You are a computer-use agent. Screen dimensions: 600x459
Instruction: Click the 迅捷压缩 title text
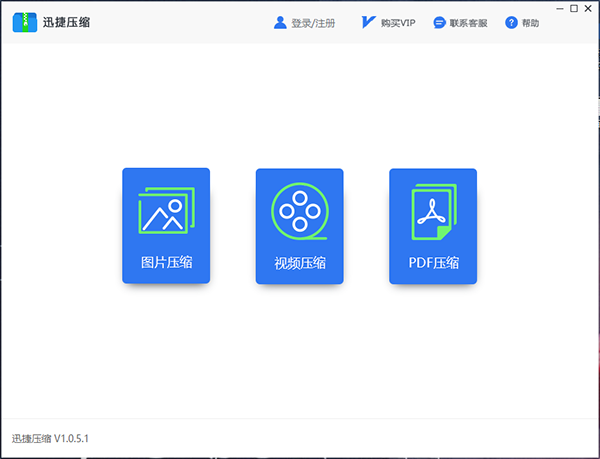click(66, 22)
